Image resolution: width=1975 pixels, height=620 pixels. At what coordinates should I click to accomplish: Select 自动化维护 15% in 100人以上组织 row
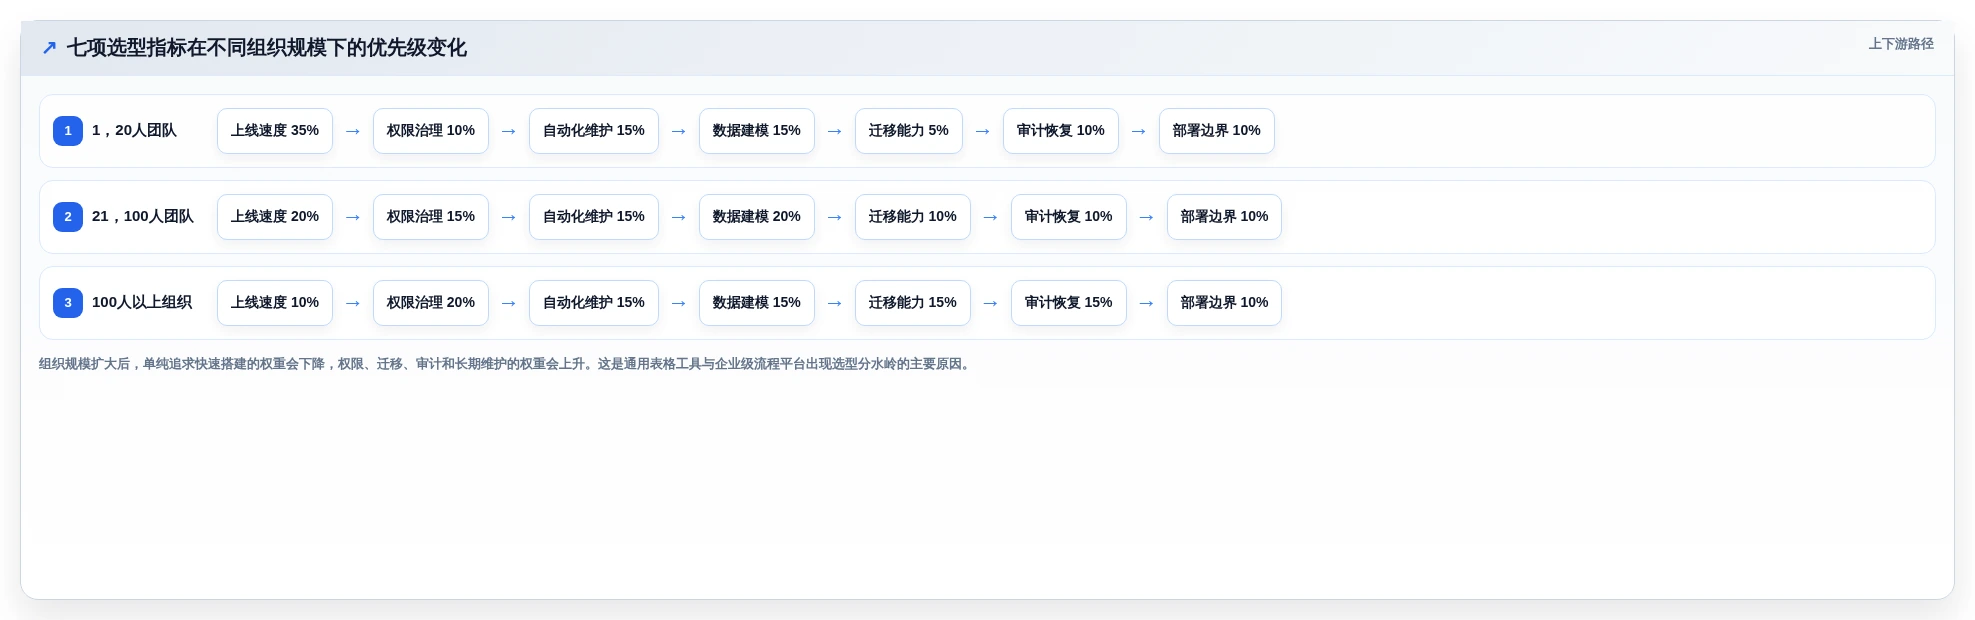click(x=594, y=303)
